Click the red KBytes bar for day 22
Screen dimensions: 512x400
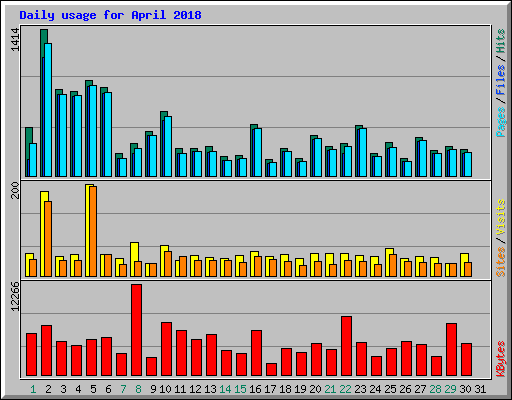coord(346,346)
